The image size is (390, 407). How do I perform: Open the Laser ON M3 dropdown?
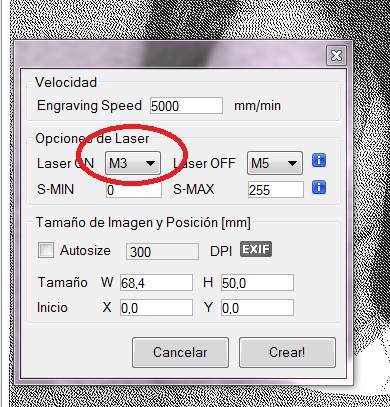(133, 163)
